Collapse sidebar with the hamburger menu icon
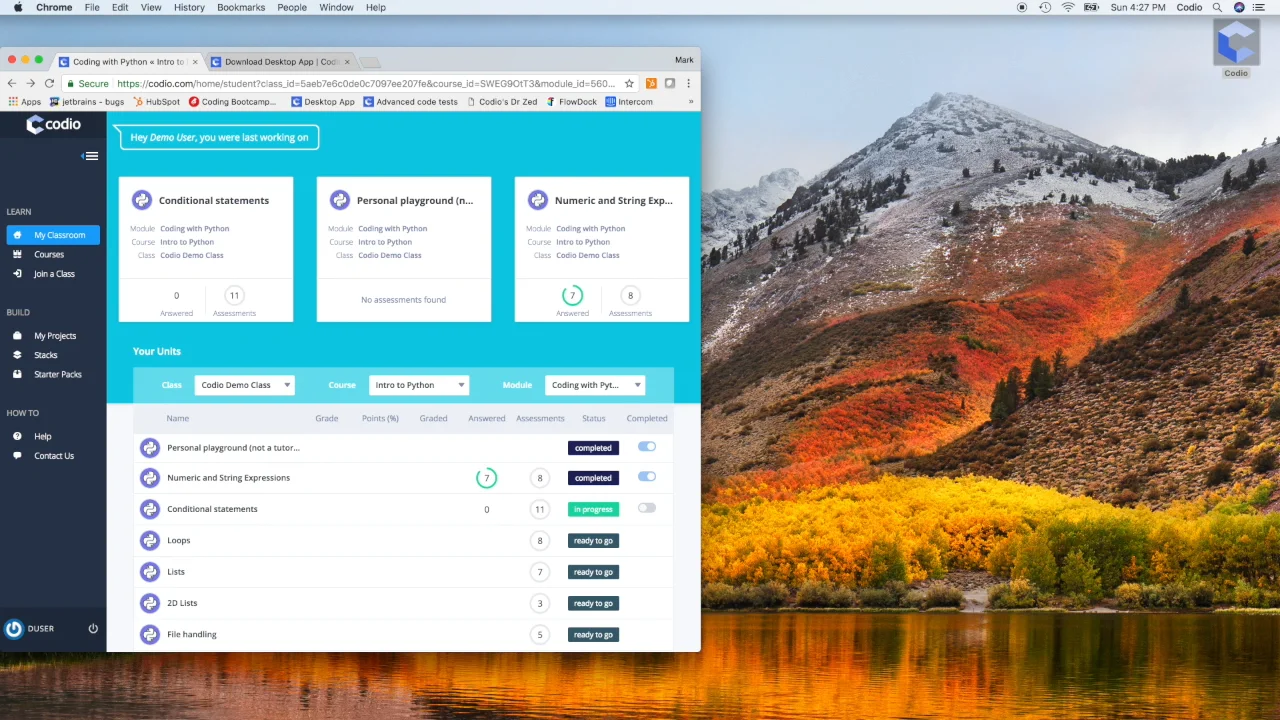Image resolution: width=1280 pixels, height=720 pixels. coord(90,156)
